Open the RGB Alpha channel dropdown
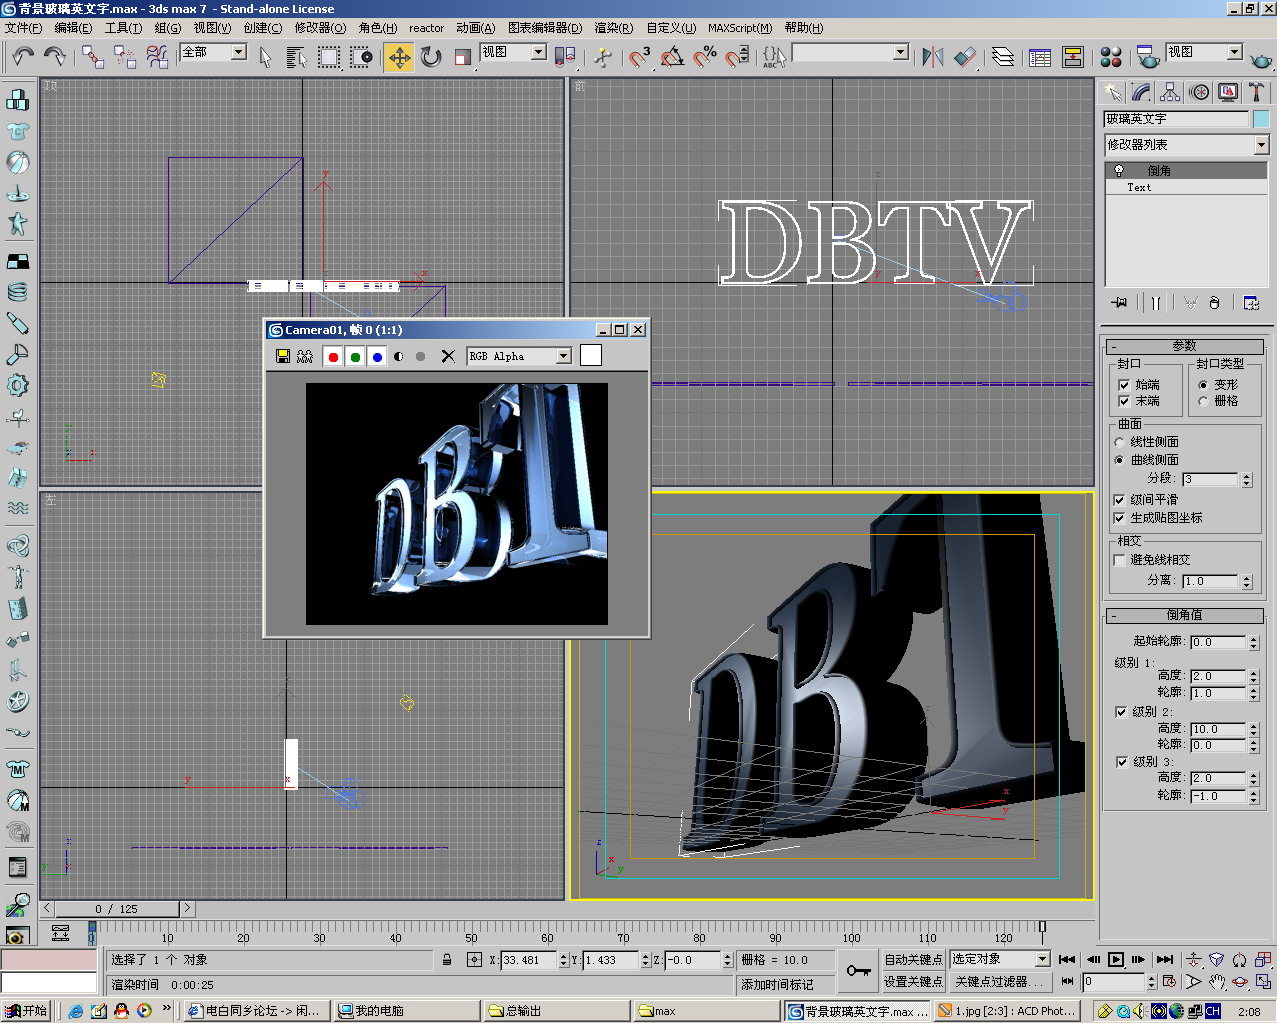 click(564, 357)
